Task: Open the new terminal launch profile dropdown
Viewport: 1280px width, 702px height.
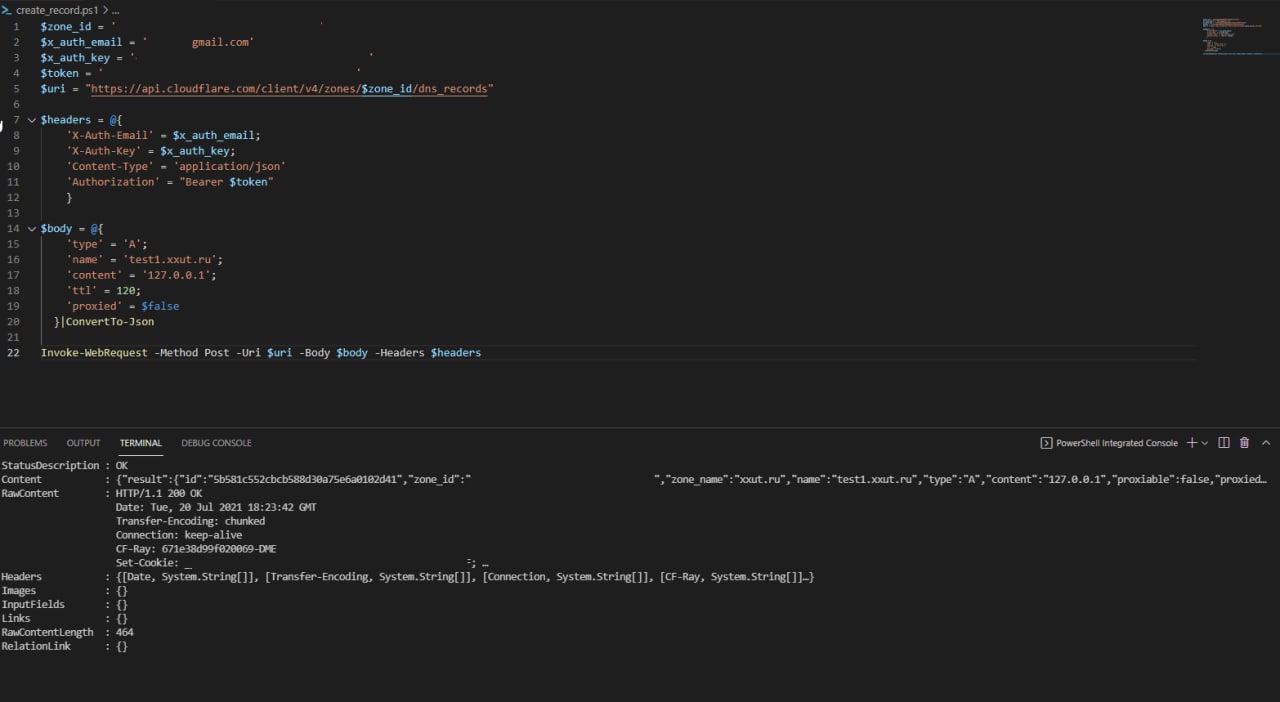Action: click(x=1204, y=443)
